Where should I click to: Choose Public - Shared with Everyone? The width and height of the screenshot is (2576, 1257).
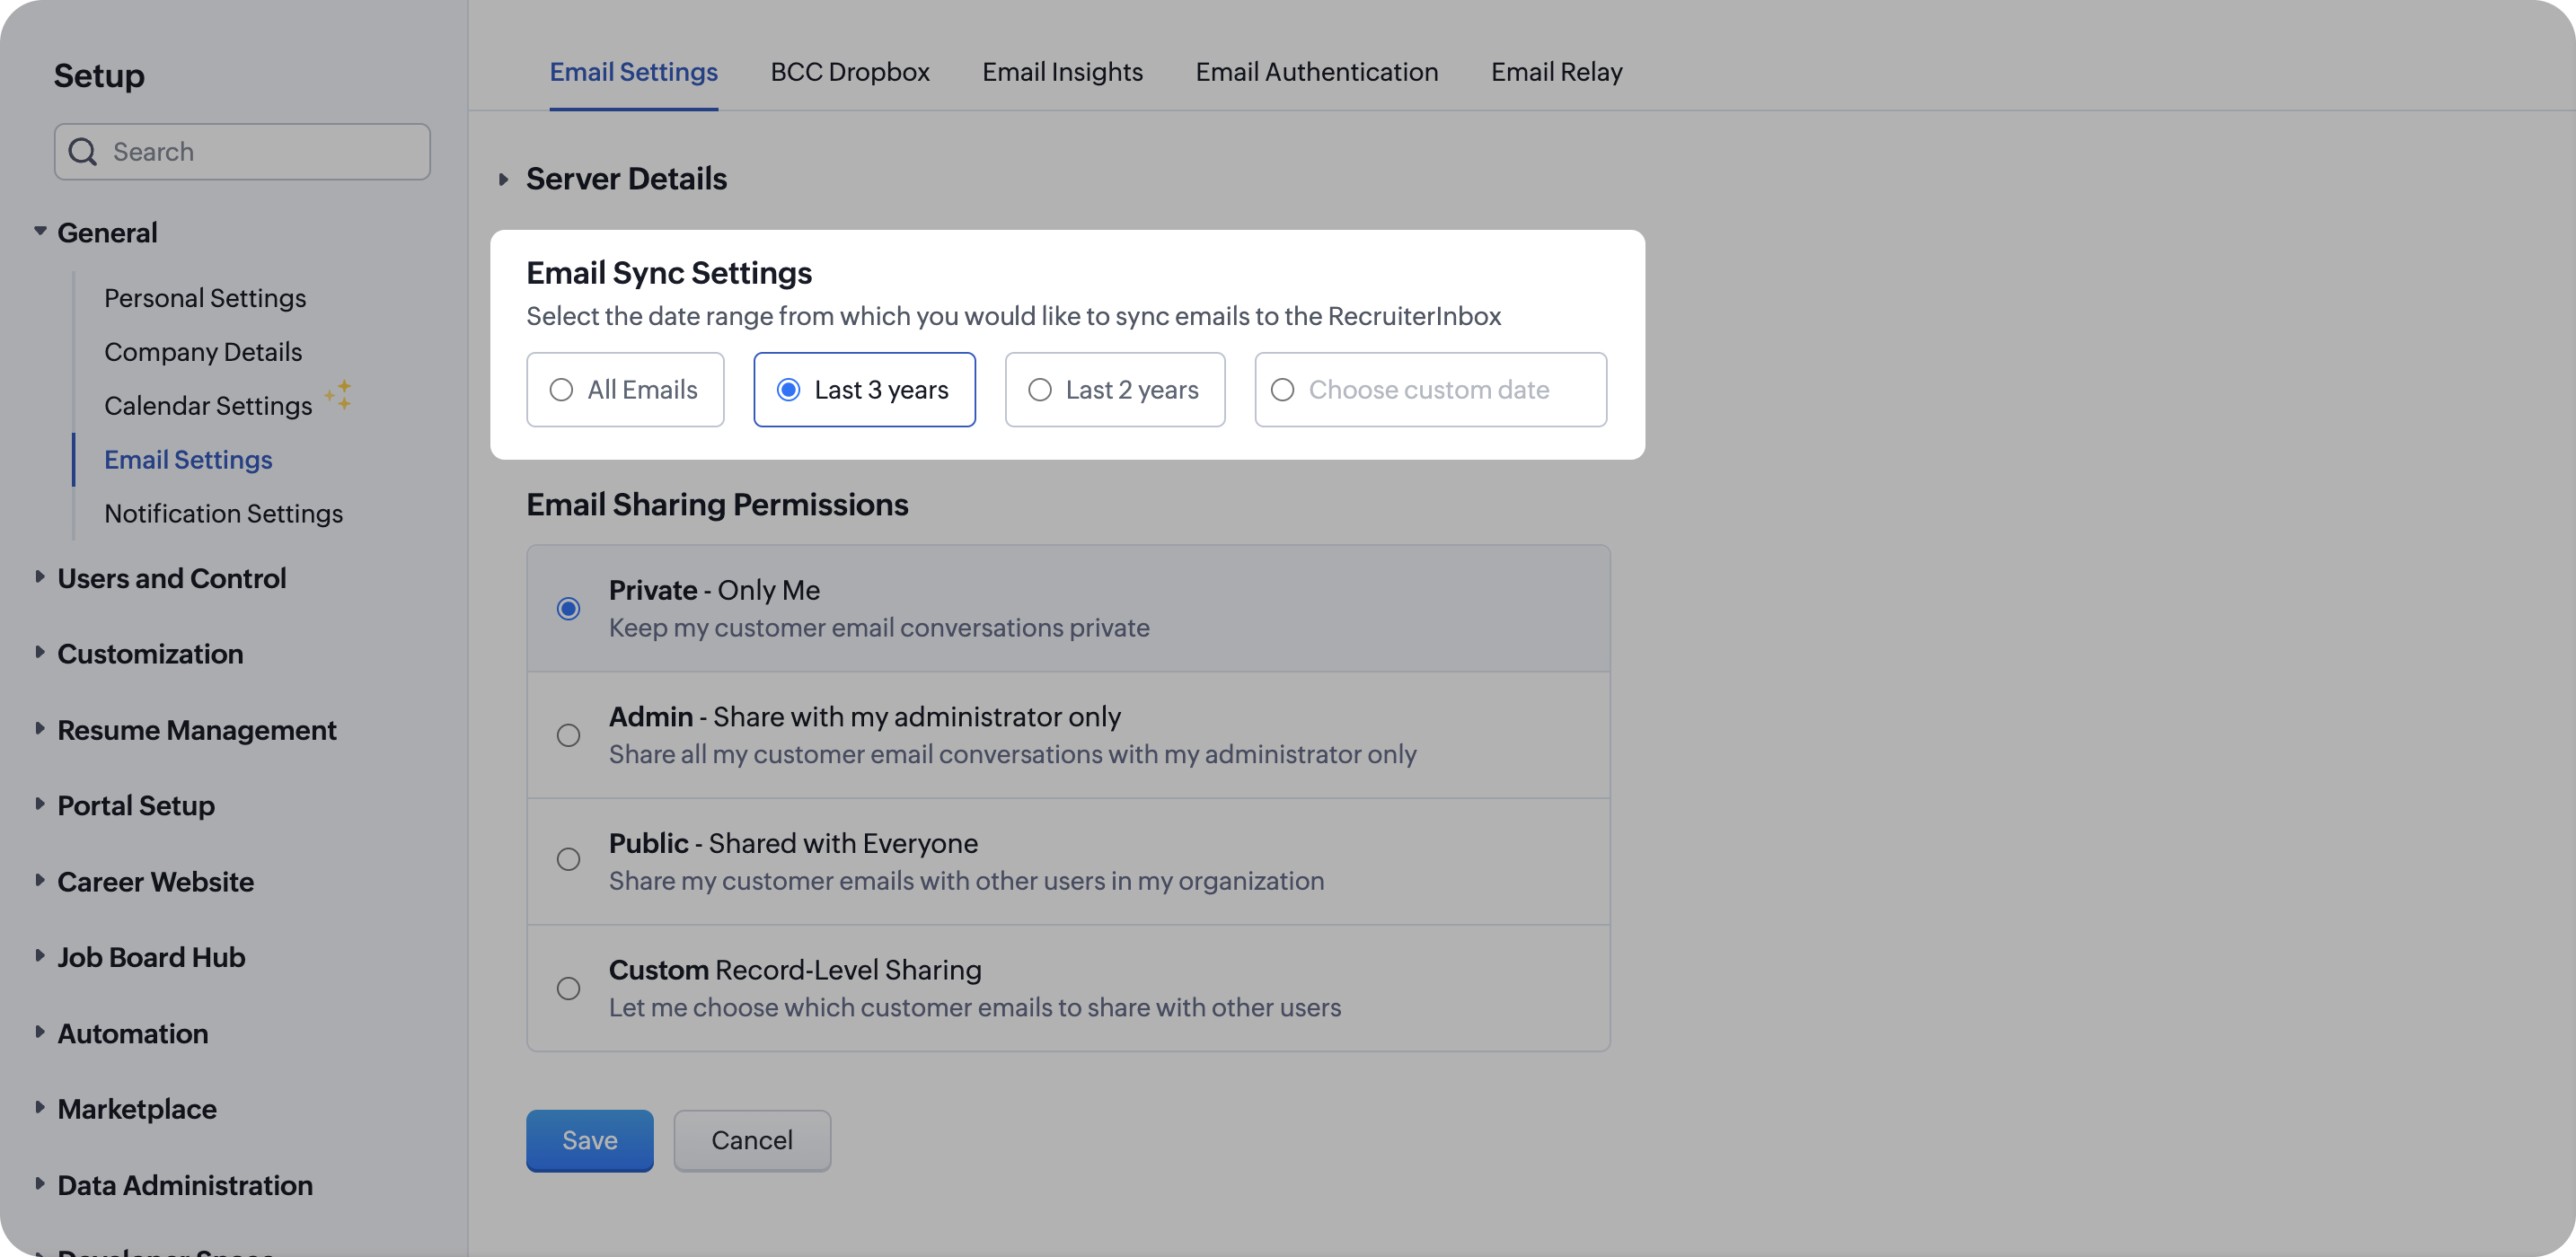coord(568,860)
